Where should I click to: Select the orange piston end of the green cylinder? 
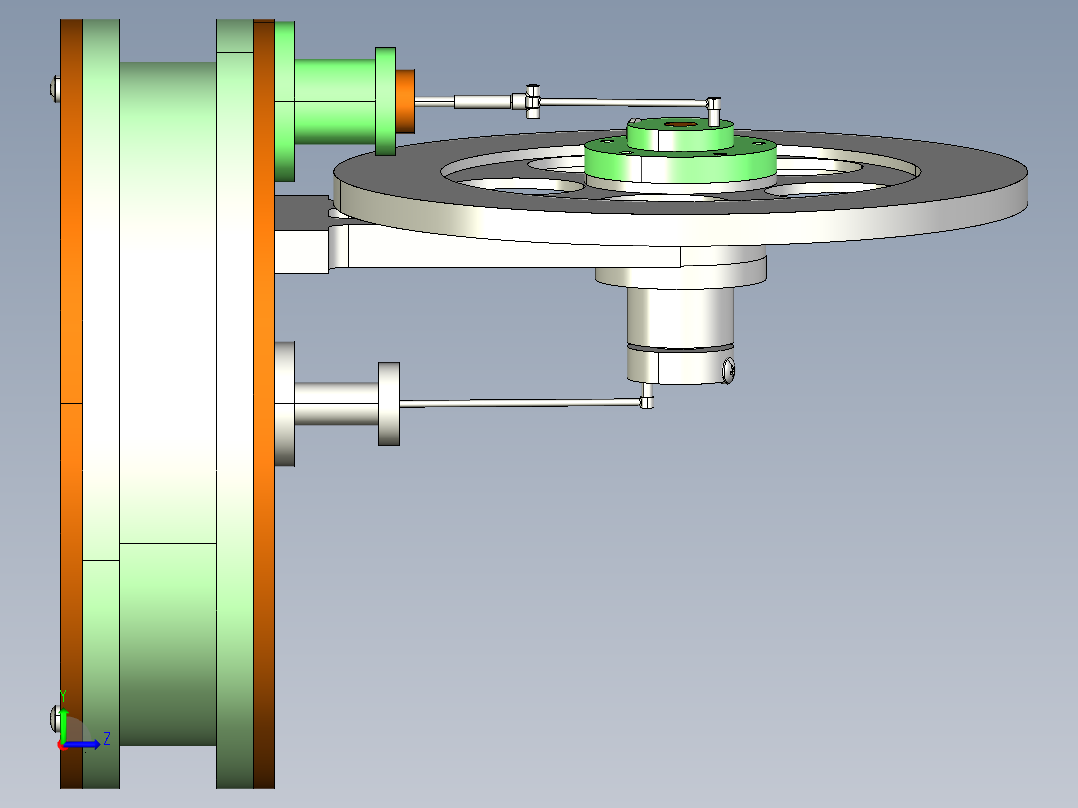405,101
